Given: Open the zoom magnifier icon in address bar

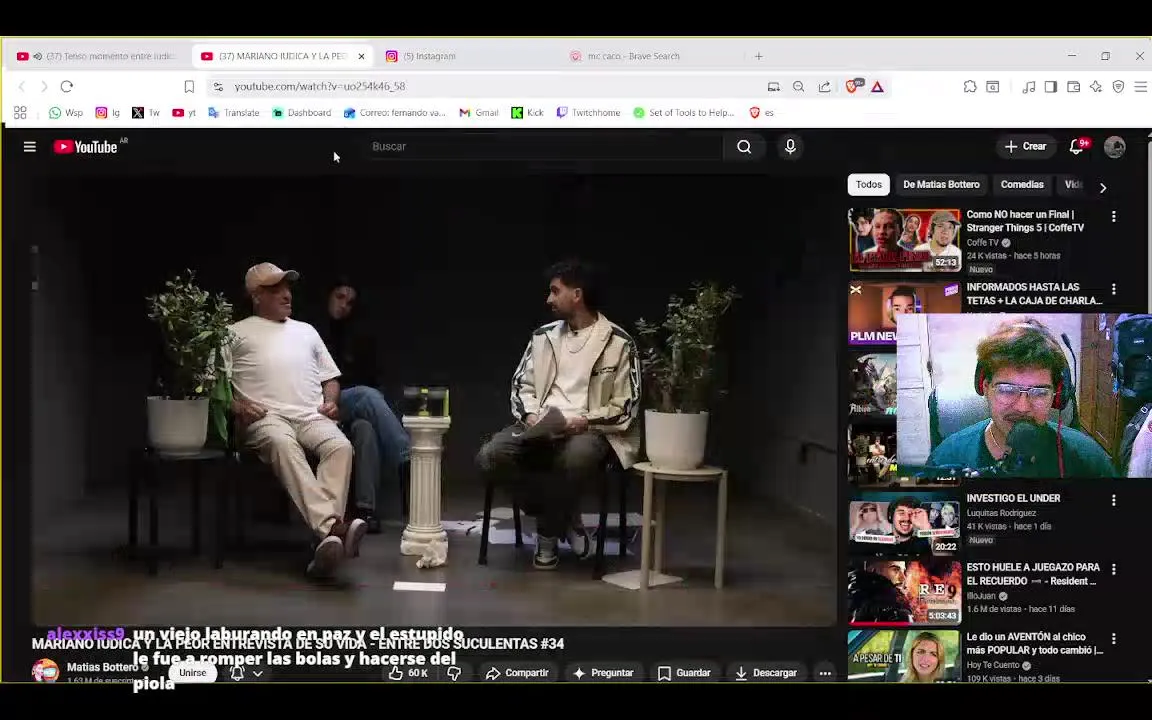Looking at the screenshot, I should 799,87.
